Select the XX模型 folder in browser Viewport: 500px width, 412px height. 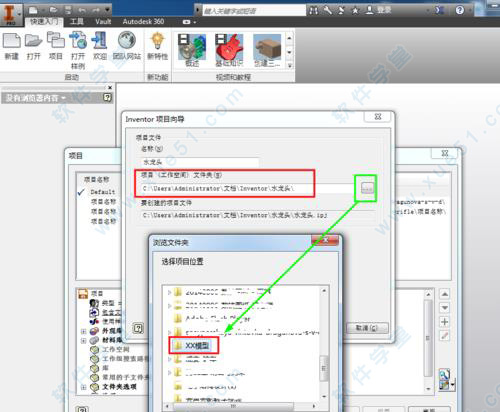194,346
